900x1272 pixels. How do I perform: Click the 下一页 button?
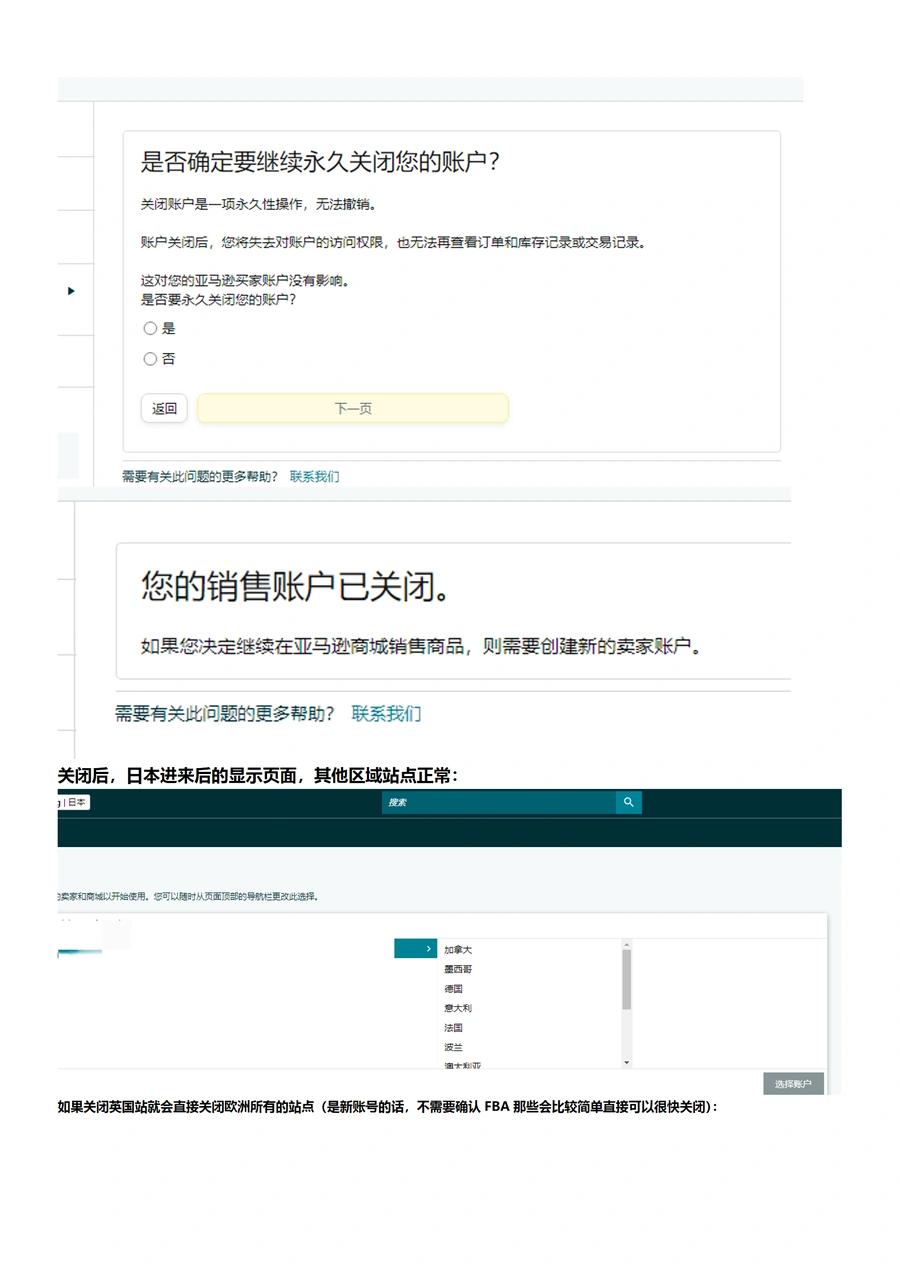(x=353, y=408)
